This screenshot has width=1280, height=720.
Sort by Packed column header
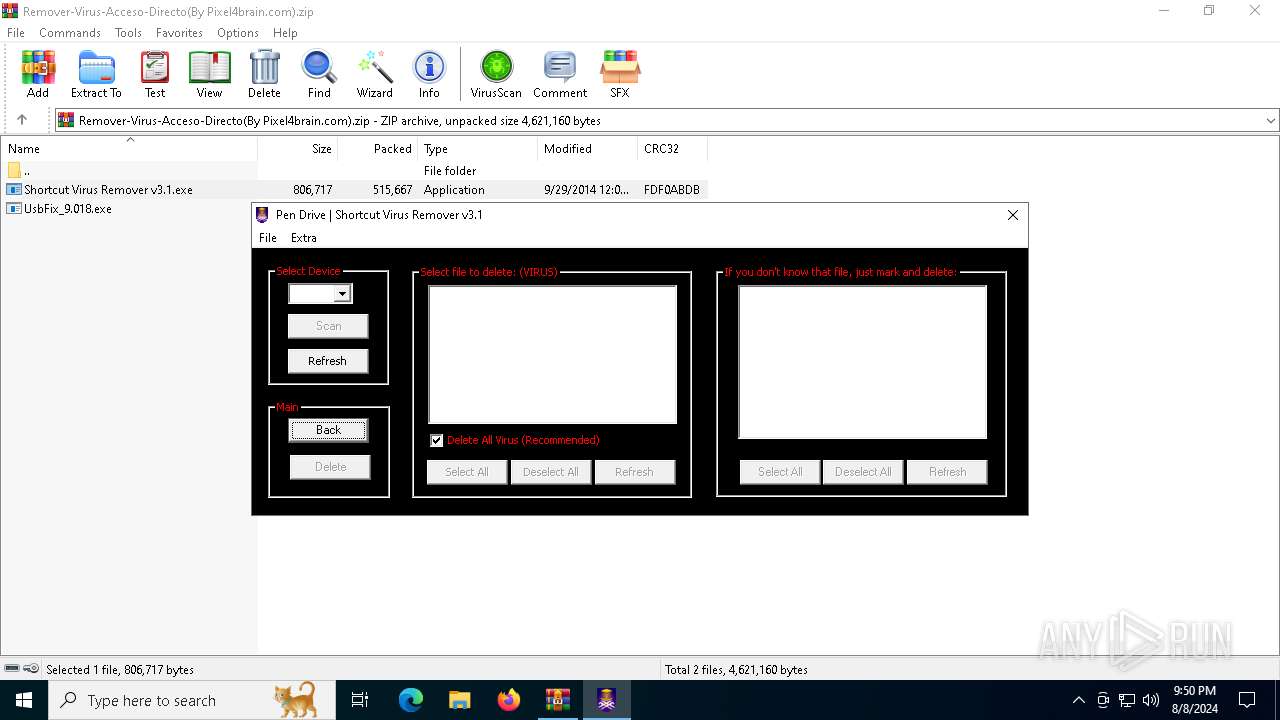(x=378, y=149)
